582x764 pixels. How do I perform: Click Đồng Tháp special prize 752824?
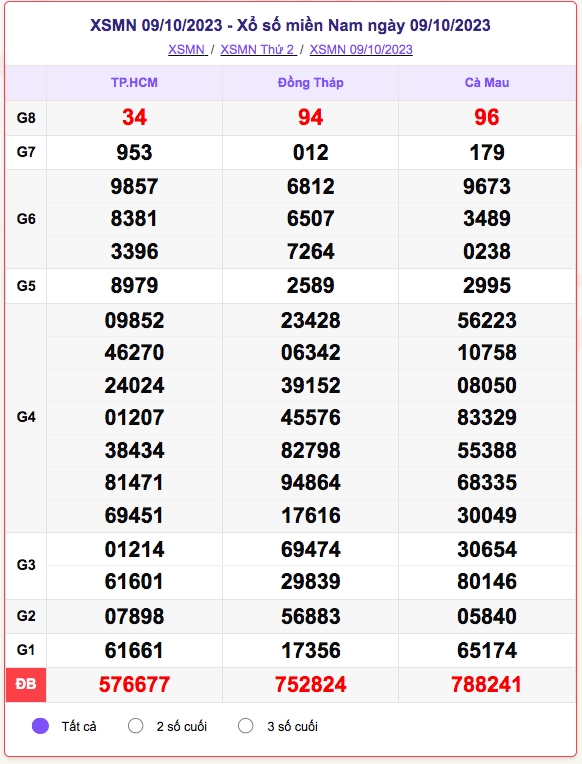coord(311,685)
